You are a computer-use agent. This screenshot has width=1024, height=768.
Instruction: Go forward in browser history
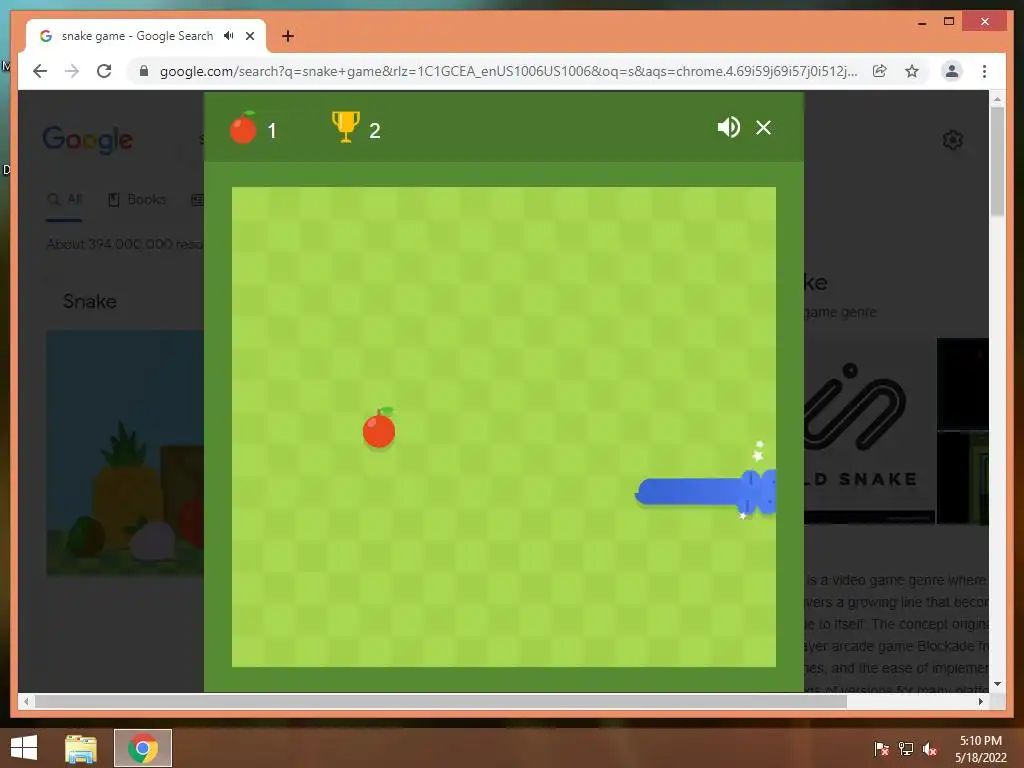[x=72, y=71]
